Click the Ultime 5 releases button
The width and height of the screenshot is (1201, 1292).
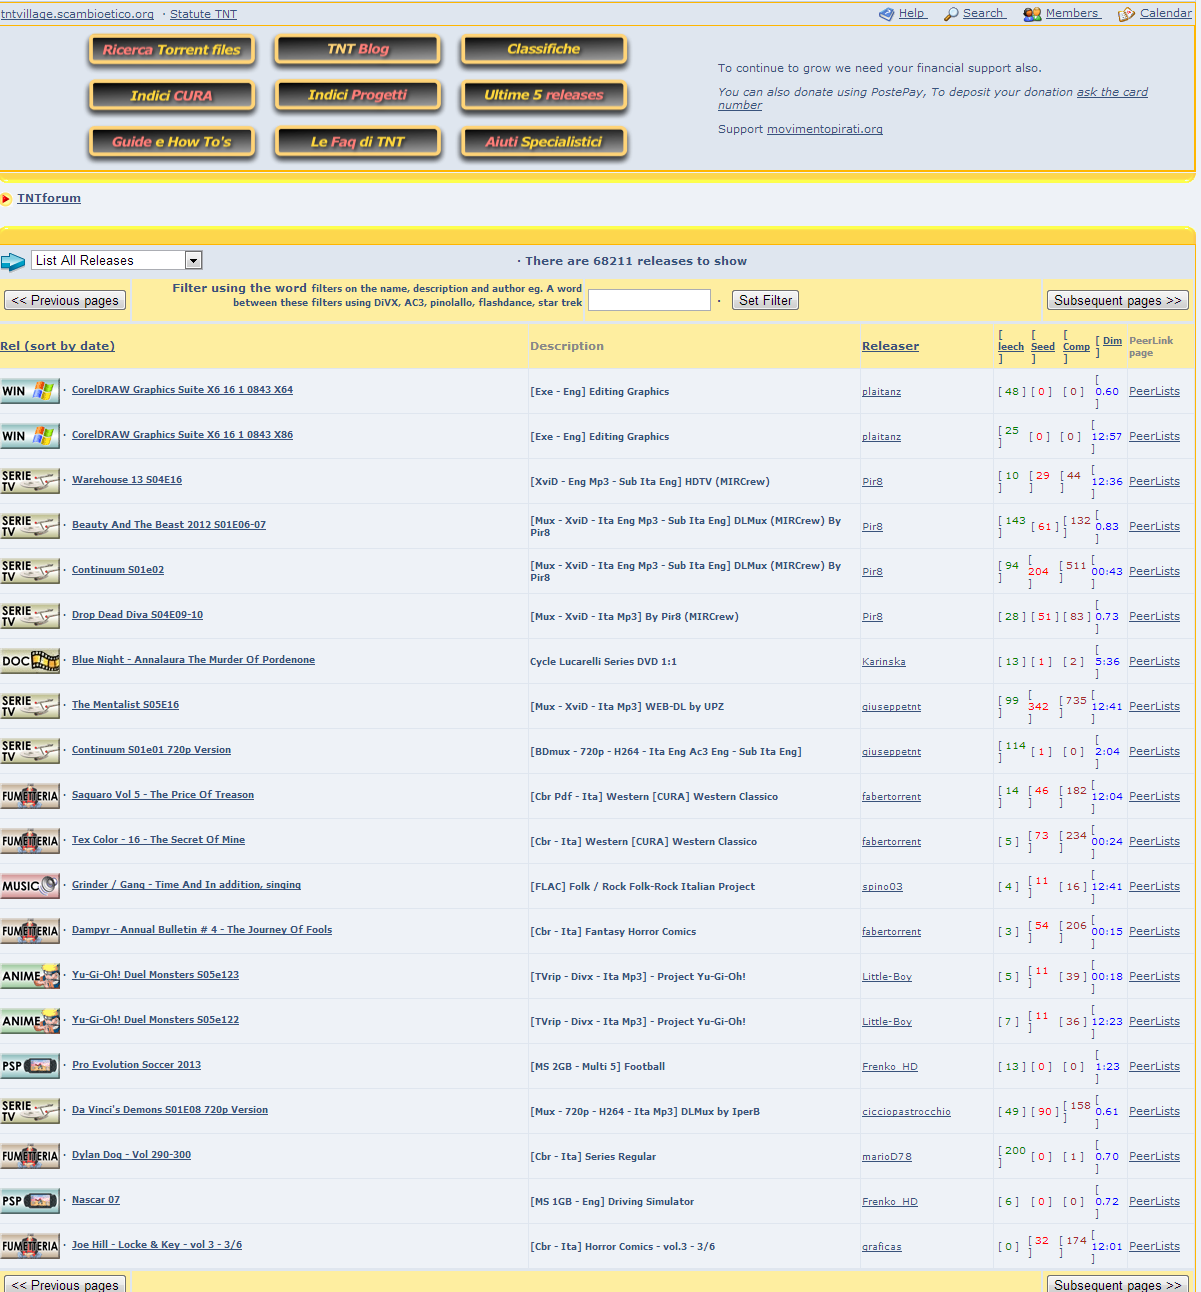pyautogui.click(x=544, y=95)
